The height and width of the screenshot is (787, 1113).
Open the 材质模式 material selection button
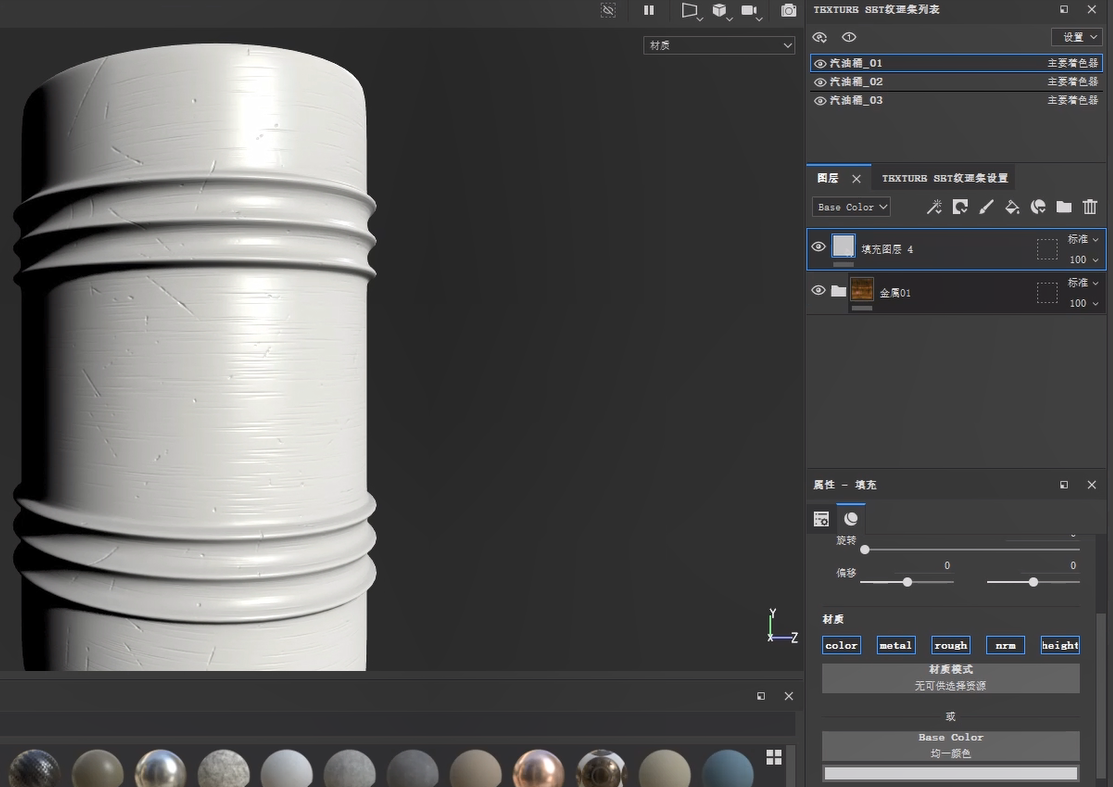[x=950, y=678]
